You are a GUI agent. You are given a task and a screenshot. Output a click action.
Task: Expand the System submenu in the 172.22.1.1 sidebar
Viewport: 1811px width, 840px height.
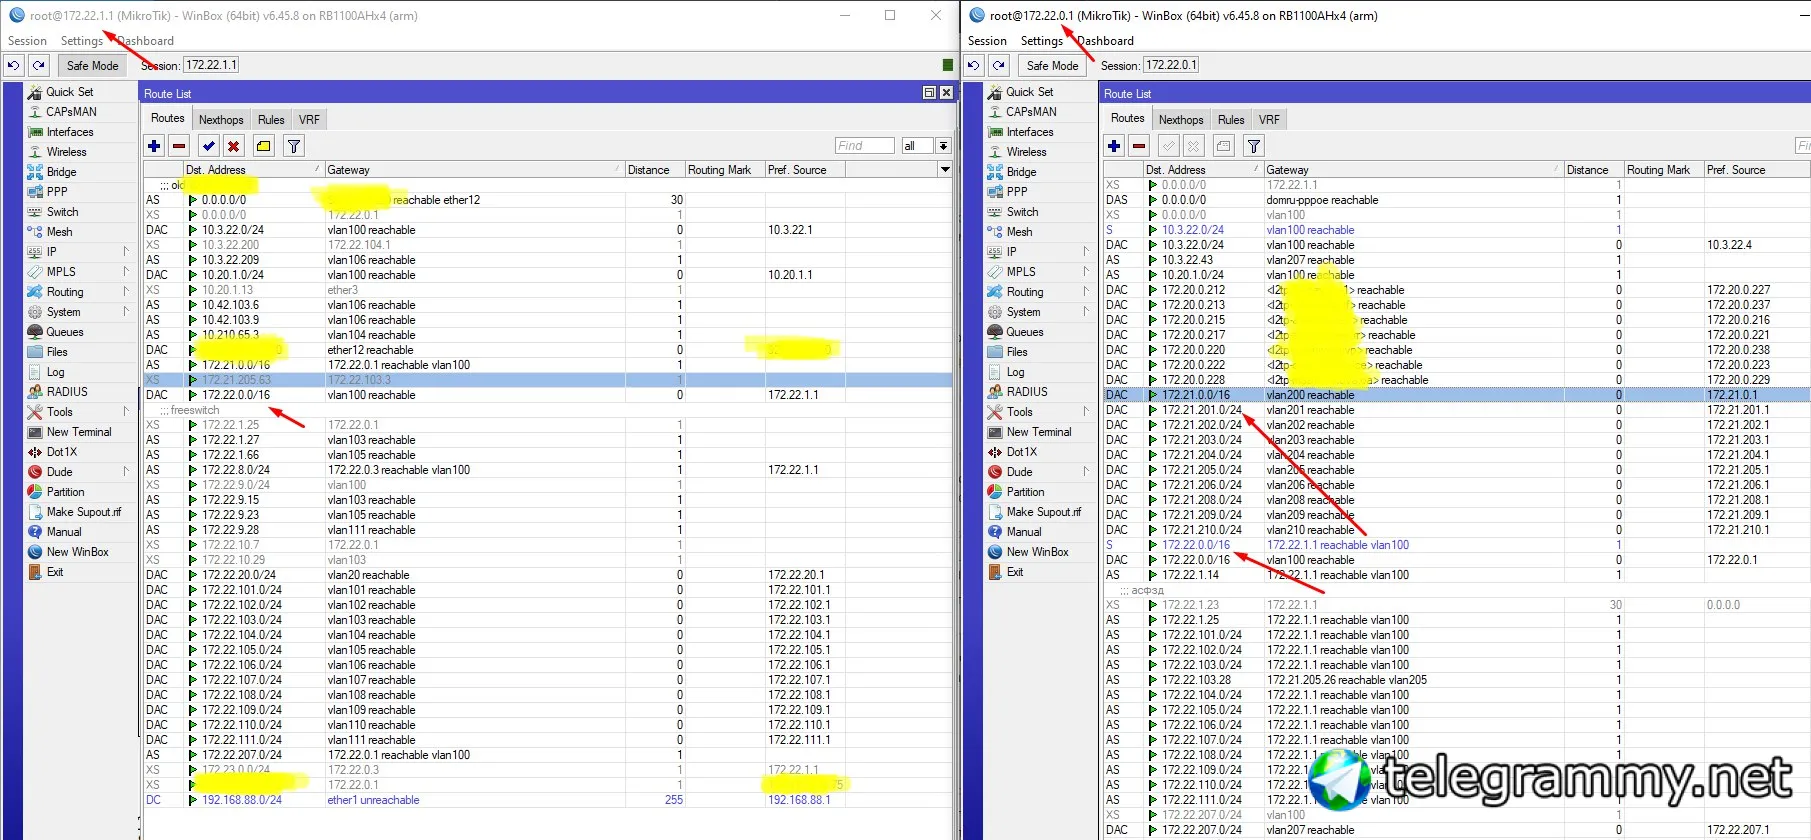(x=126, y=312)
